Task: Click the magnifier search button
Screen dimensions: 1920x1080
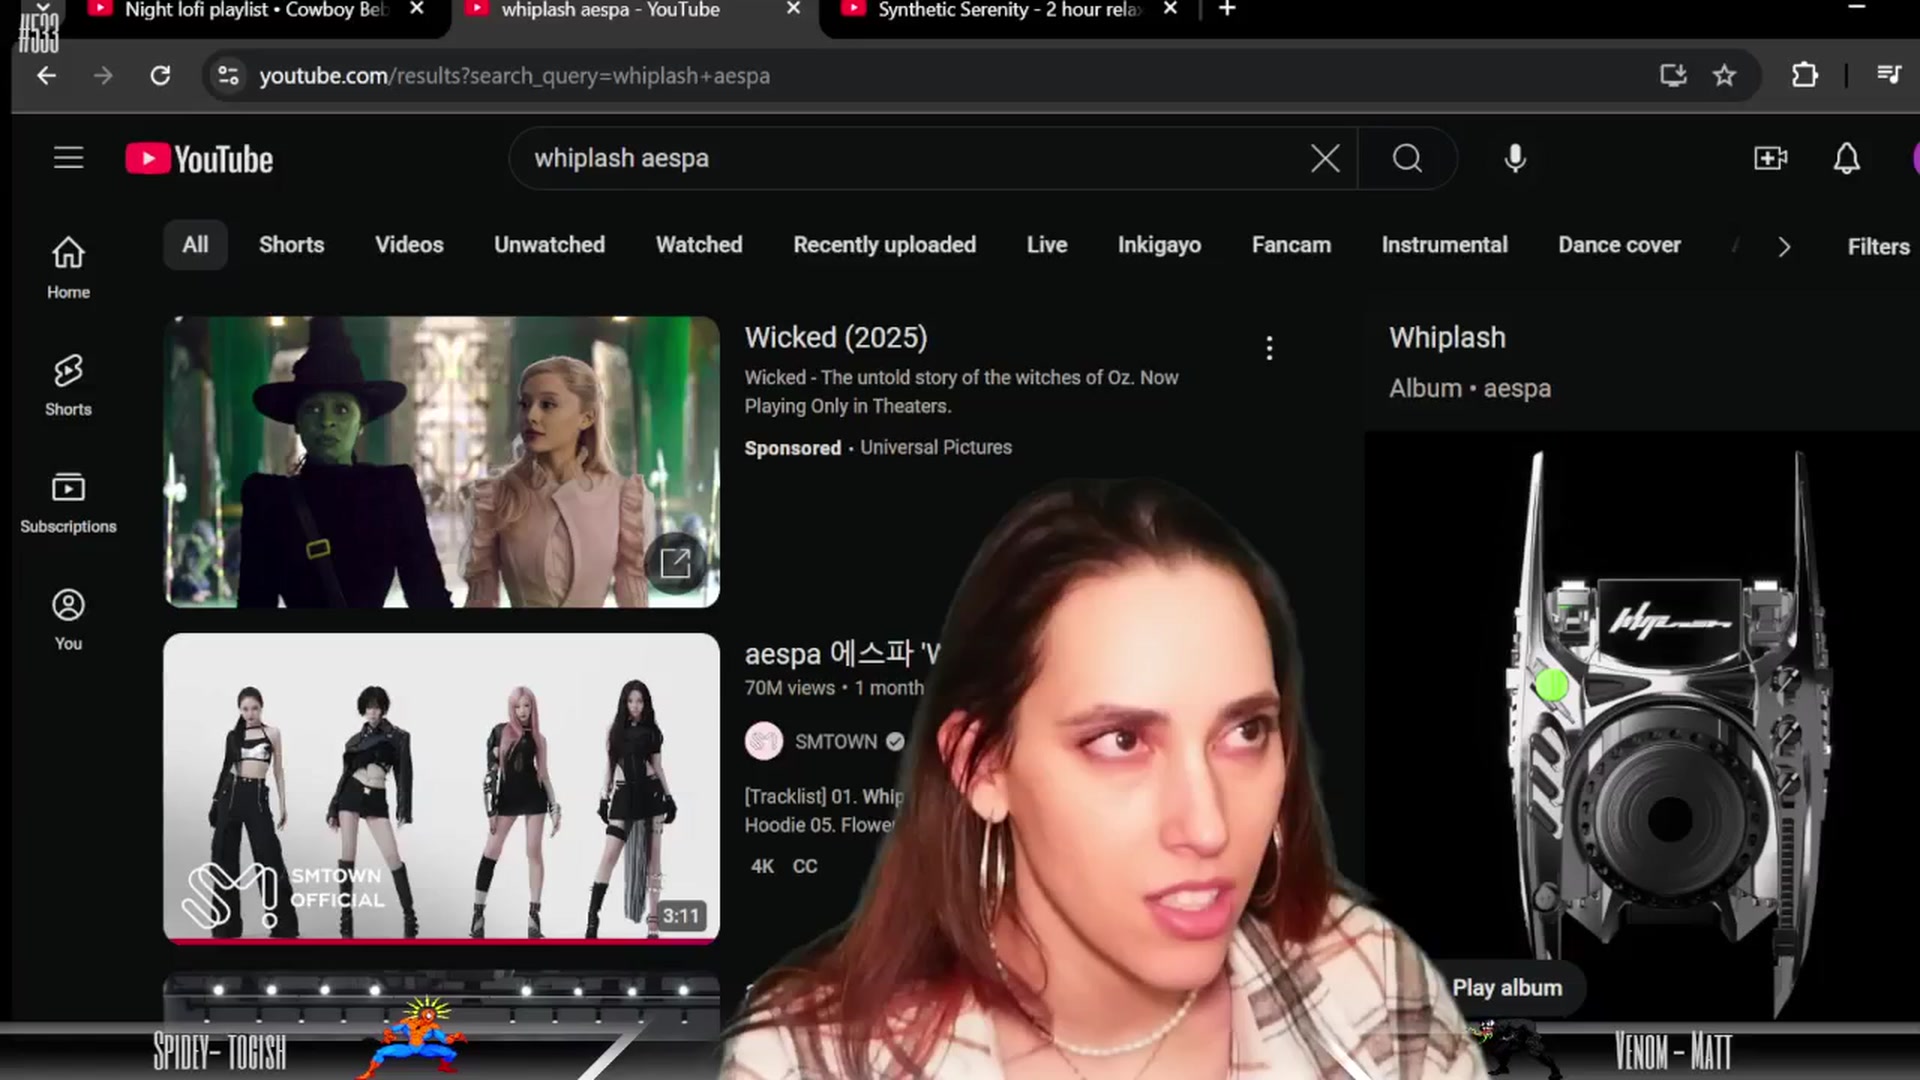Action: point(1407,158)
